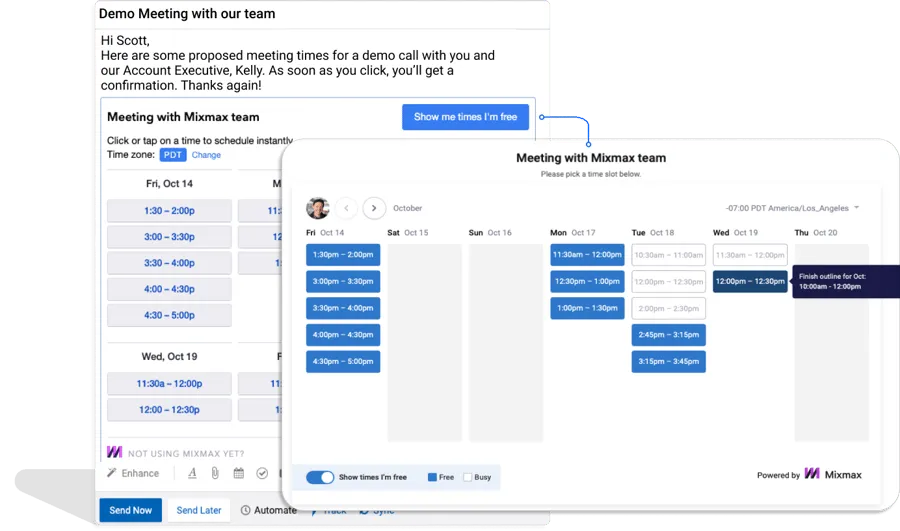Pick Tue Oct 18 2:45pm – 3:15pm slot

(x=669, y=335)
